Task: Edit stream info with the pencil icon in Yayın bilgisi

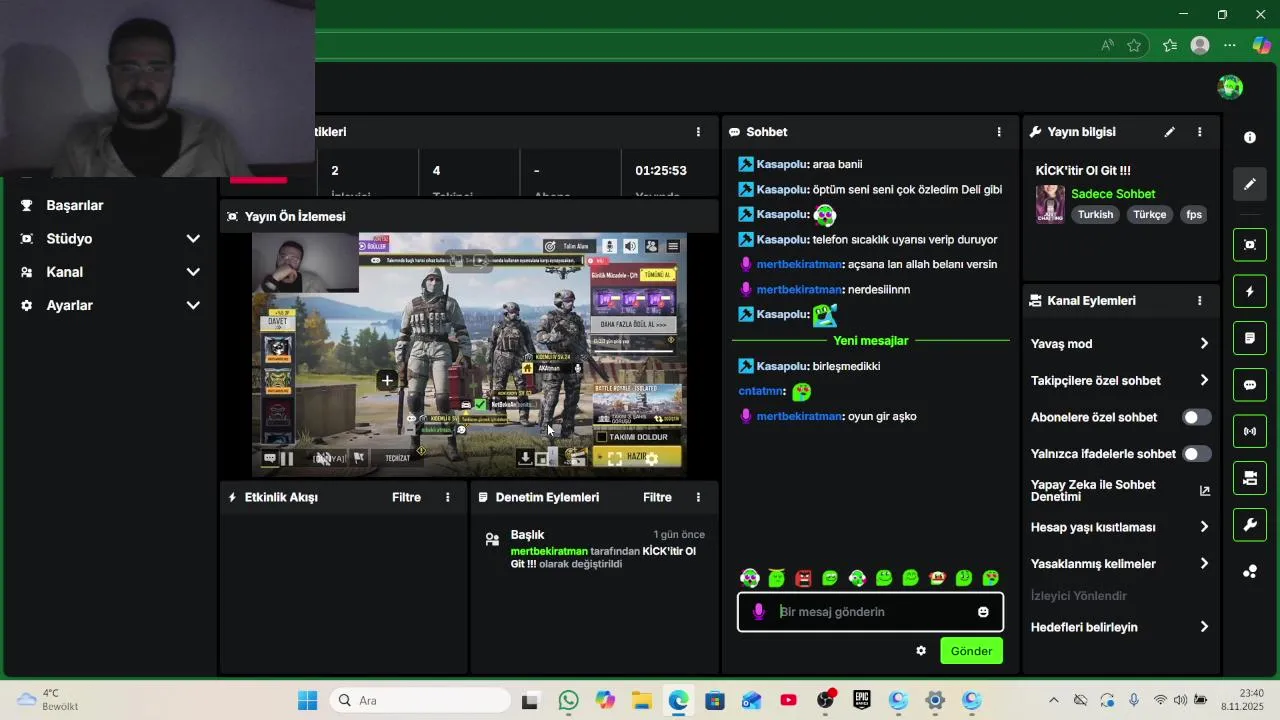Action: (x=1169, y=132)
